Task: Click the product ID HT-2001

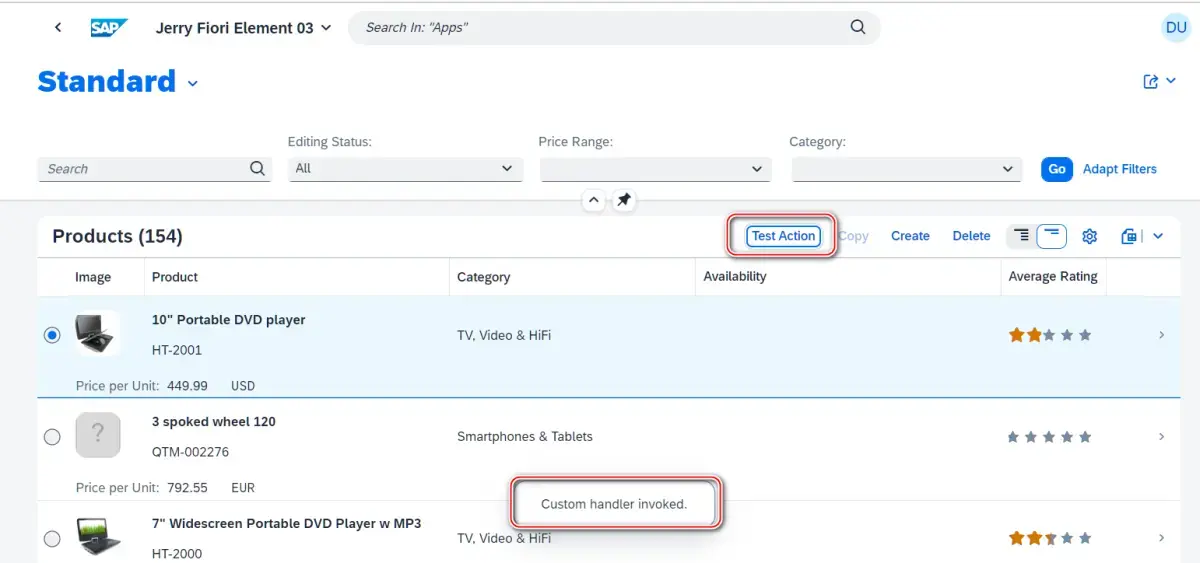Action: click(177, 350)
